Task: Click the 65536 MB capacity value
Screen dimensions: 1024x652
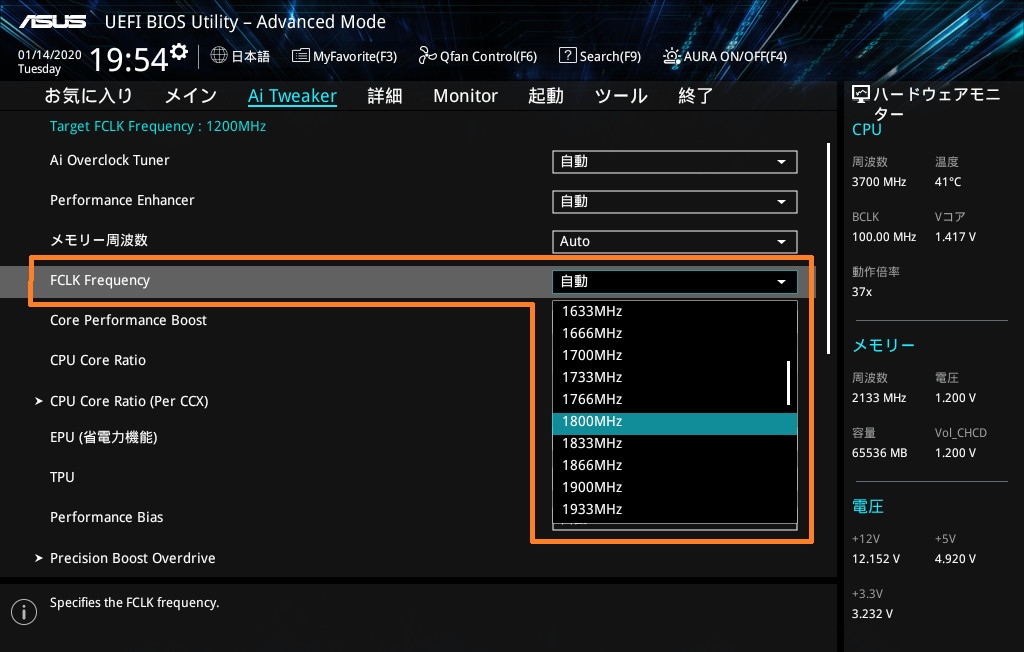Action: click(x=879, y=452)
